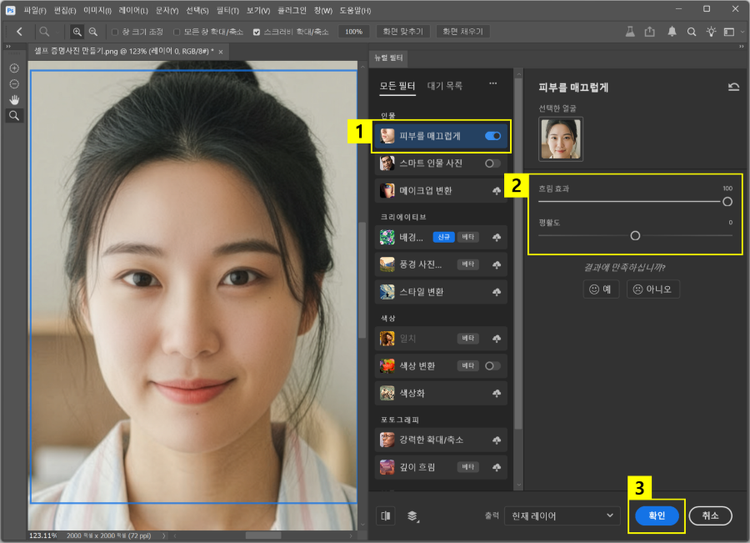750x543 pixels.
Task: Select the Zoom tool in left toolbar
Action: [x=14, y=116]
